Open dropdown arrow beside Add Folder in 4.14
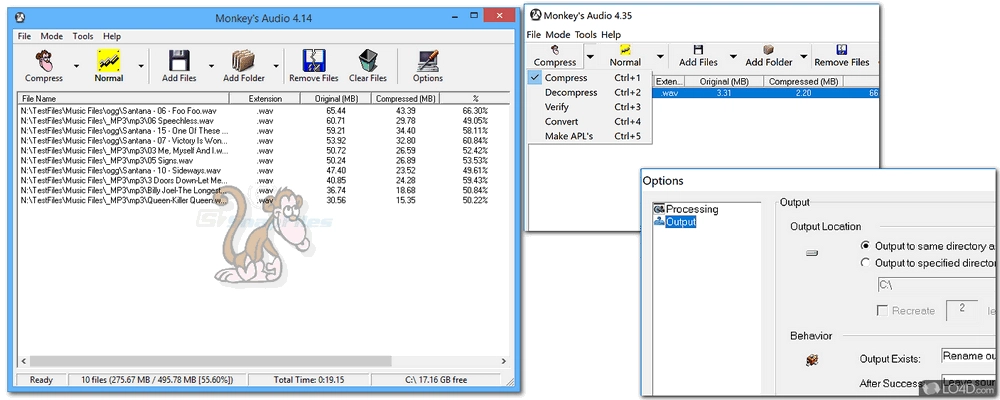This screenshot has height=400, width=1000. click(276, 65)
